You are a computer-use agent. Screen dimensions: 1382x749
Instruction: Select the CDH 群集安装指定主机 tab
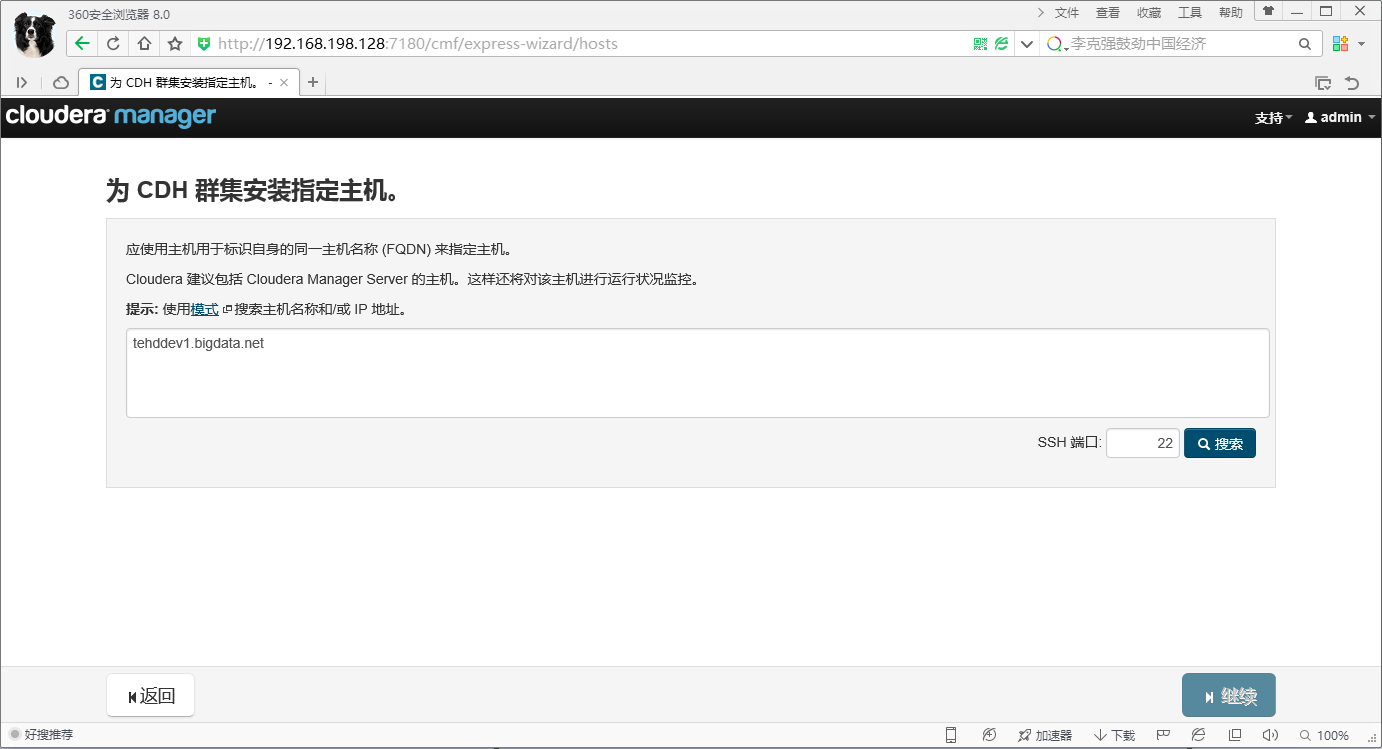[188, 83]
